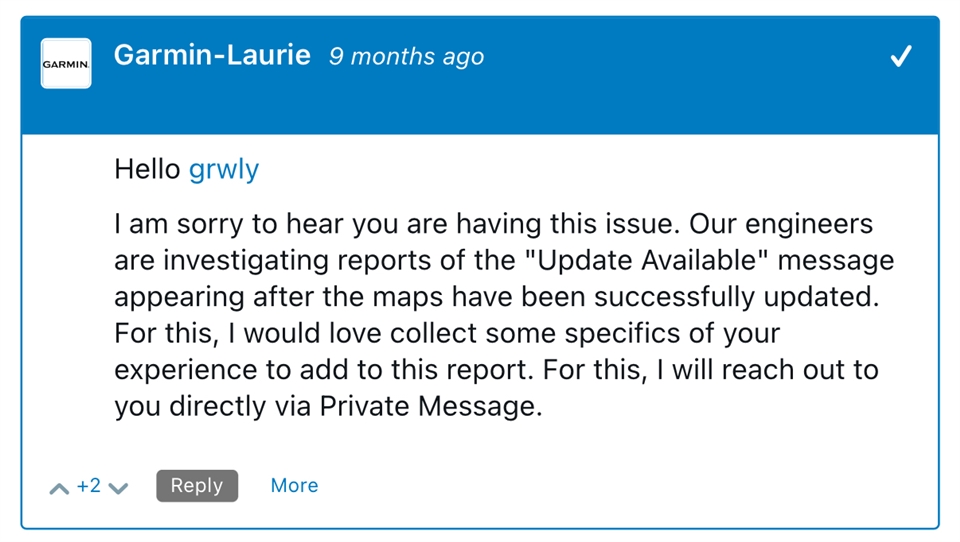Upvote the reply with the up arrow

(59, 488)
